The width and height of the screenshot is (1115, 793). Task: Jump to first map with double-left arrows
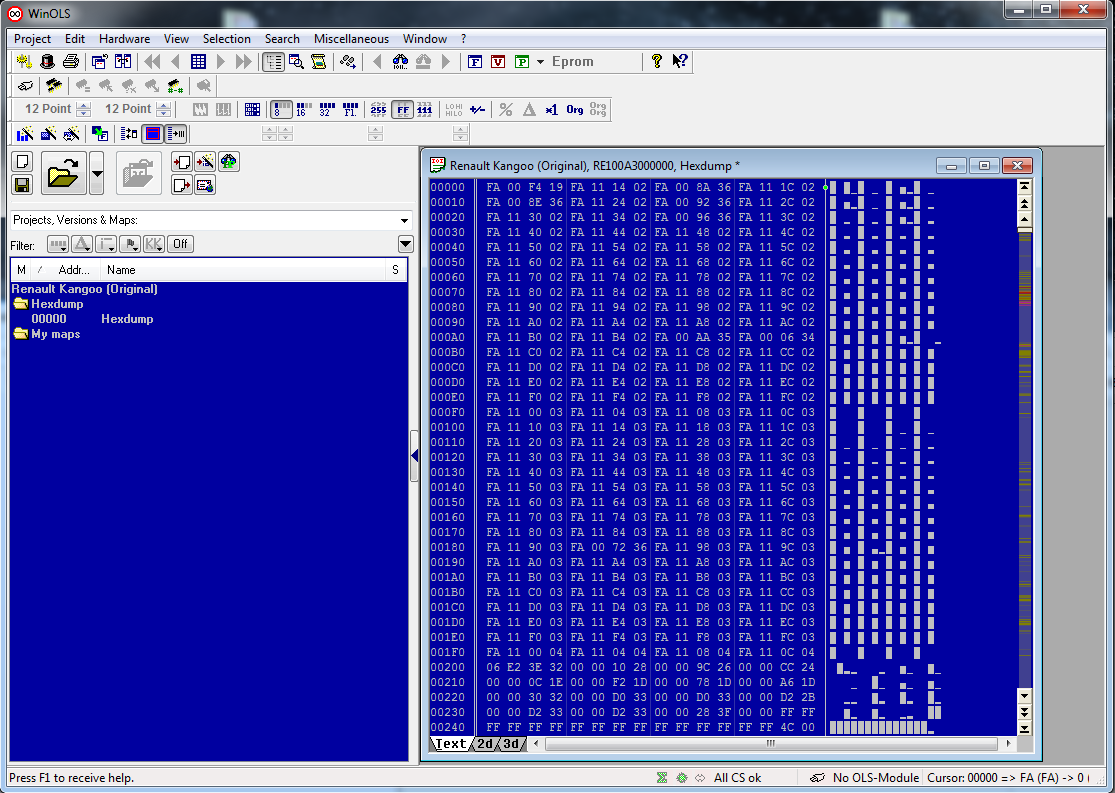tap(151, 62)
